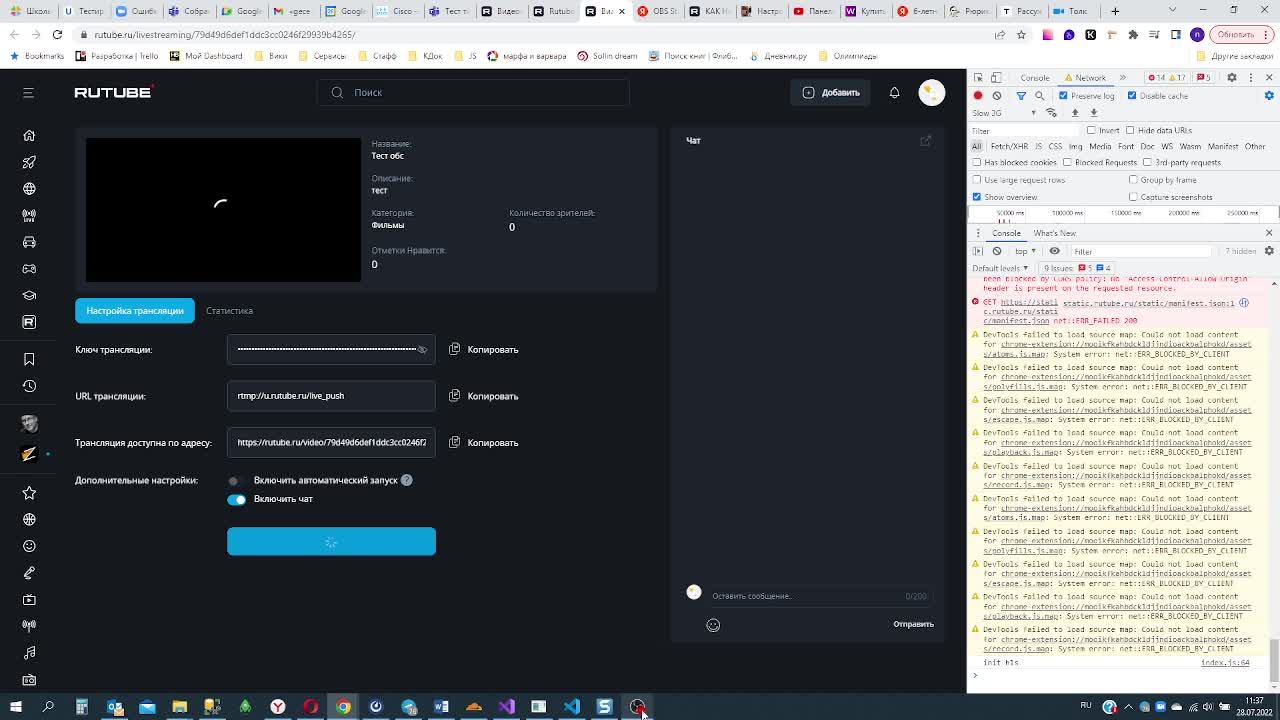Filter network requests by Fetch/XHR
The width and height of the screenshot is (1280, 720).
click(x=1009, y=146)
